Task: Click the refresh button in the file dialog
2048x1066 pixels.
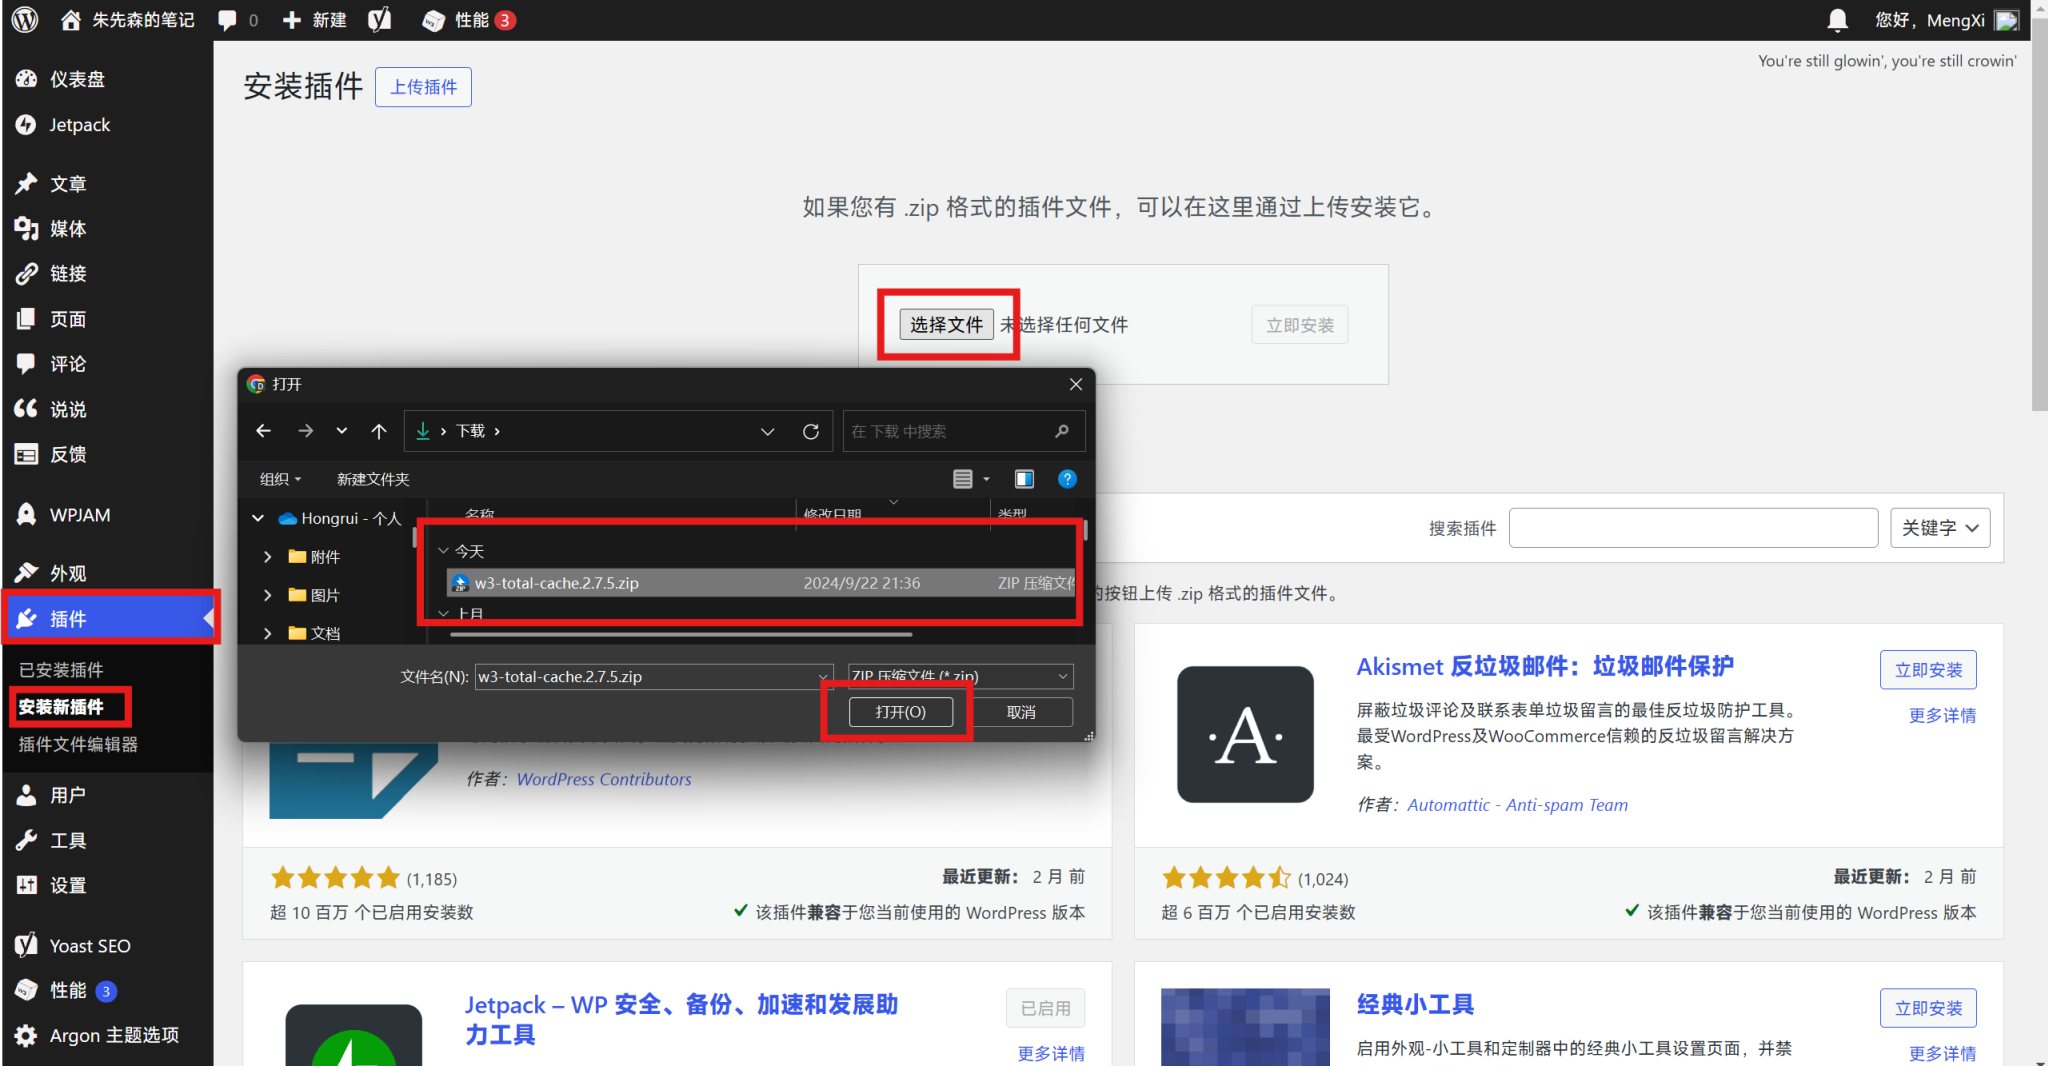Action: tap(811, 431)
